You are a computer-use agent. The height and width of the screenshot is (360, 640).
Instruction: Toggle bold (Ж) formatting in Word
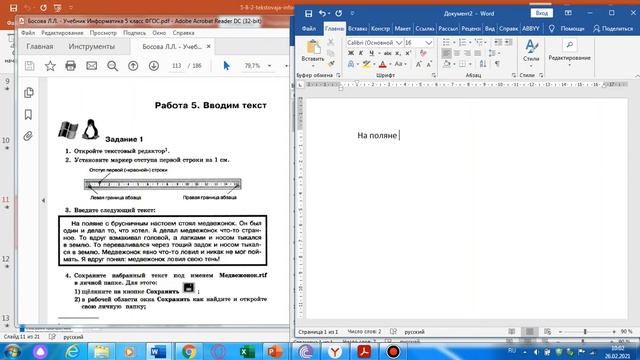click(x=351, y=53)
